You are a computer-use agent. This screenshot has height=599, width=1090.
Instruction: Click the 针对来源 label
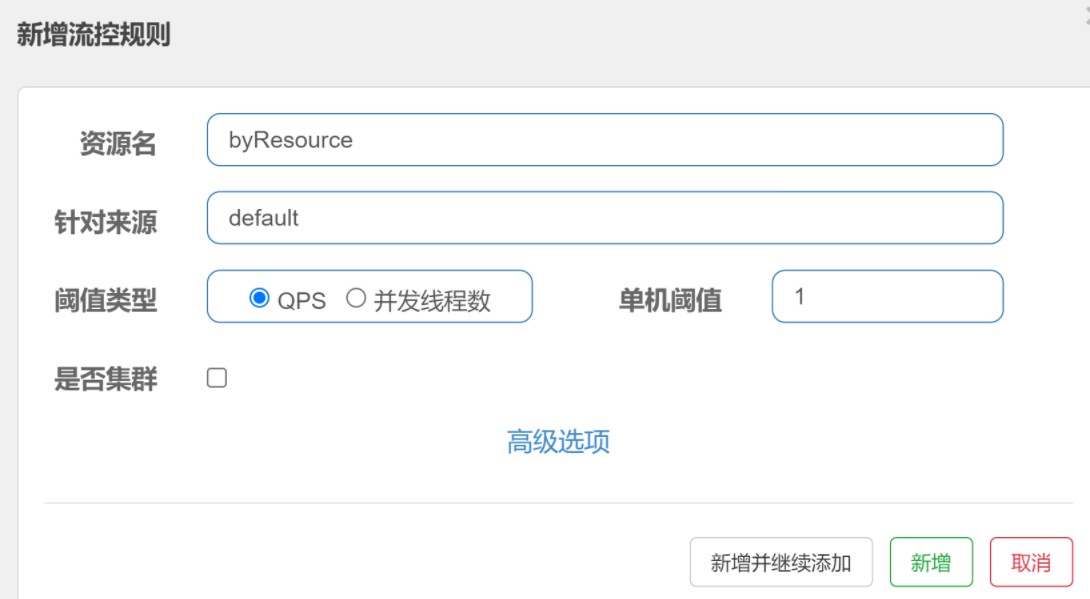tap(106, 222)
